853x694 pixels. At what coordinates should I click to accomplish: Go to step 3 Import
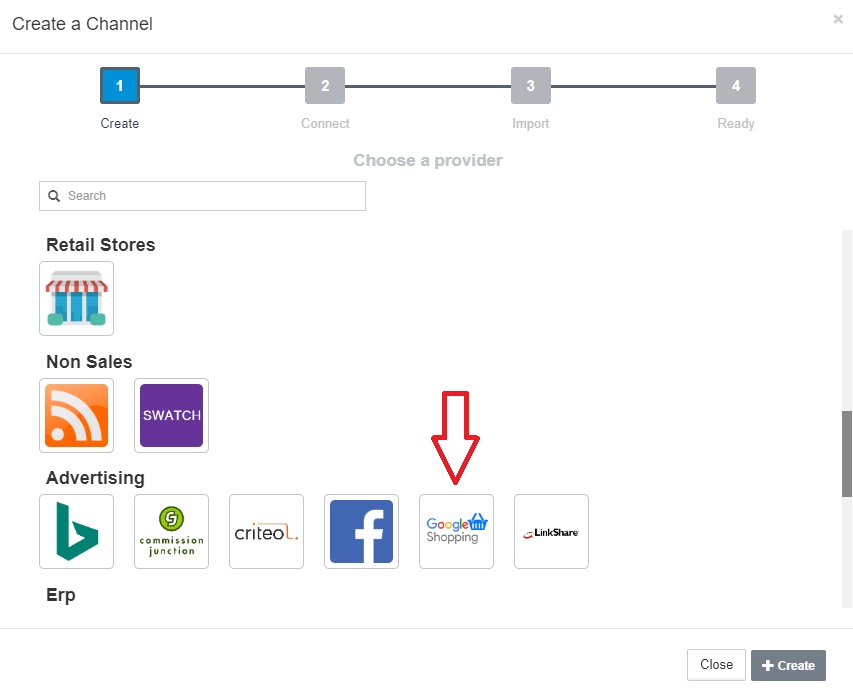tap(530, 86)
